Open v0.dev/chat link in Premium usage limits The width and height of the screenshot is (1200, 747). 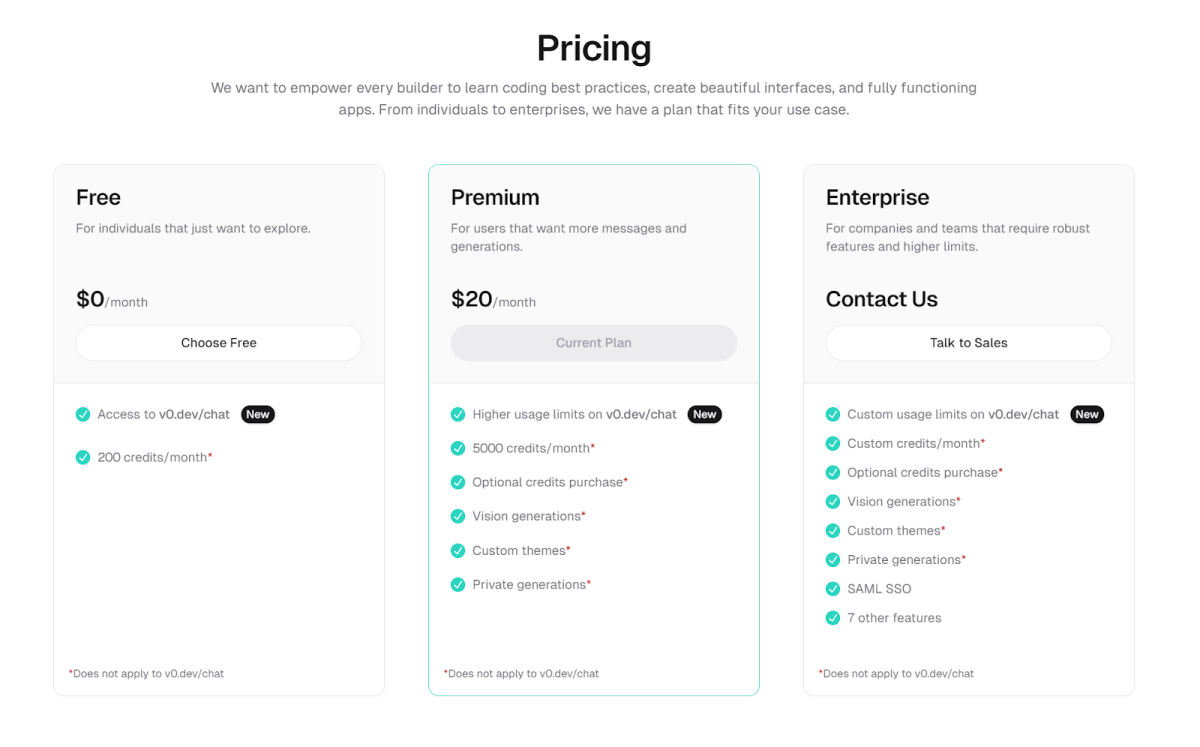(x=641, y=414)
